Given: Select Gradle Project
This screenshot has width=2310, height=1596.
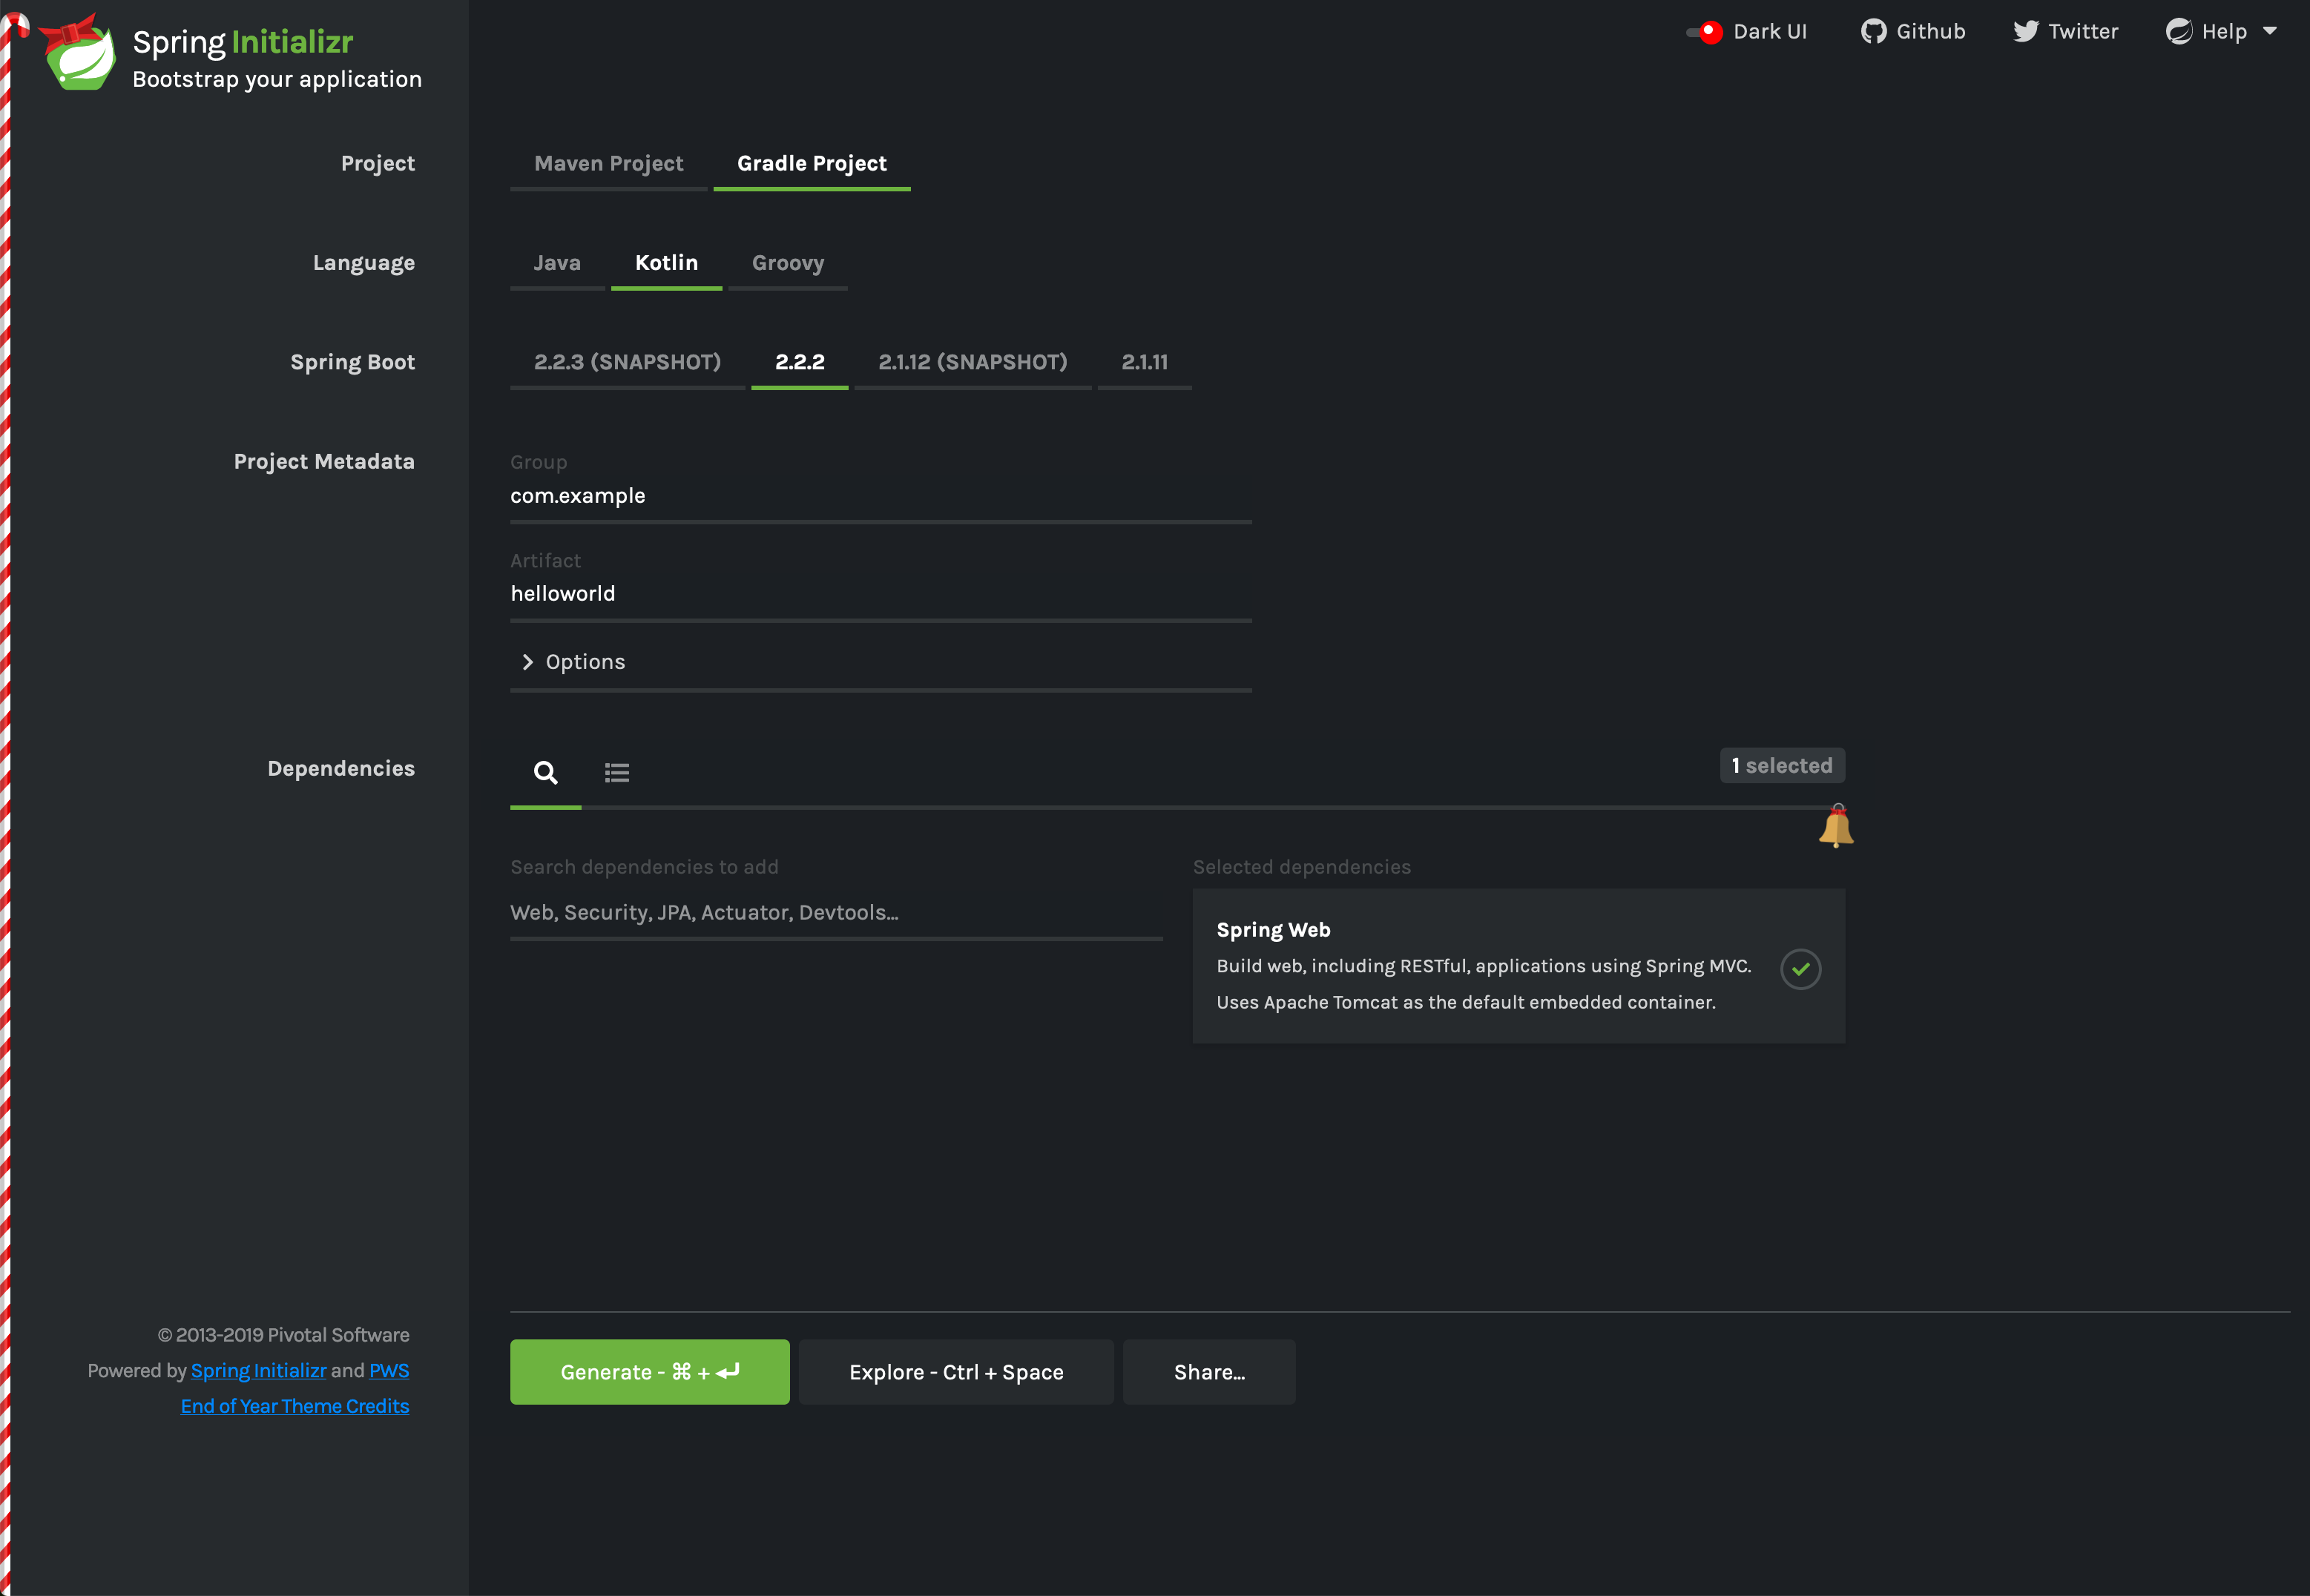Looking at the screenshot, I should (x=811, y=164).
